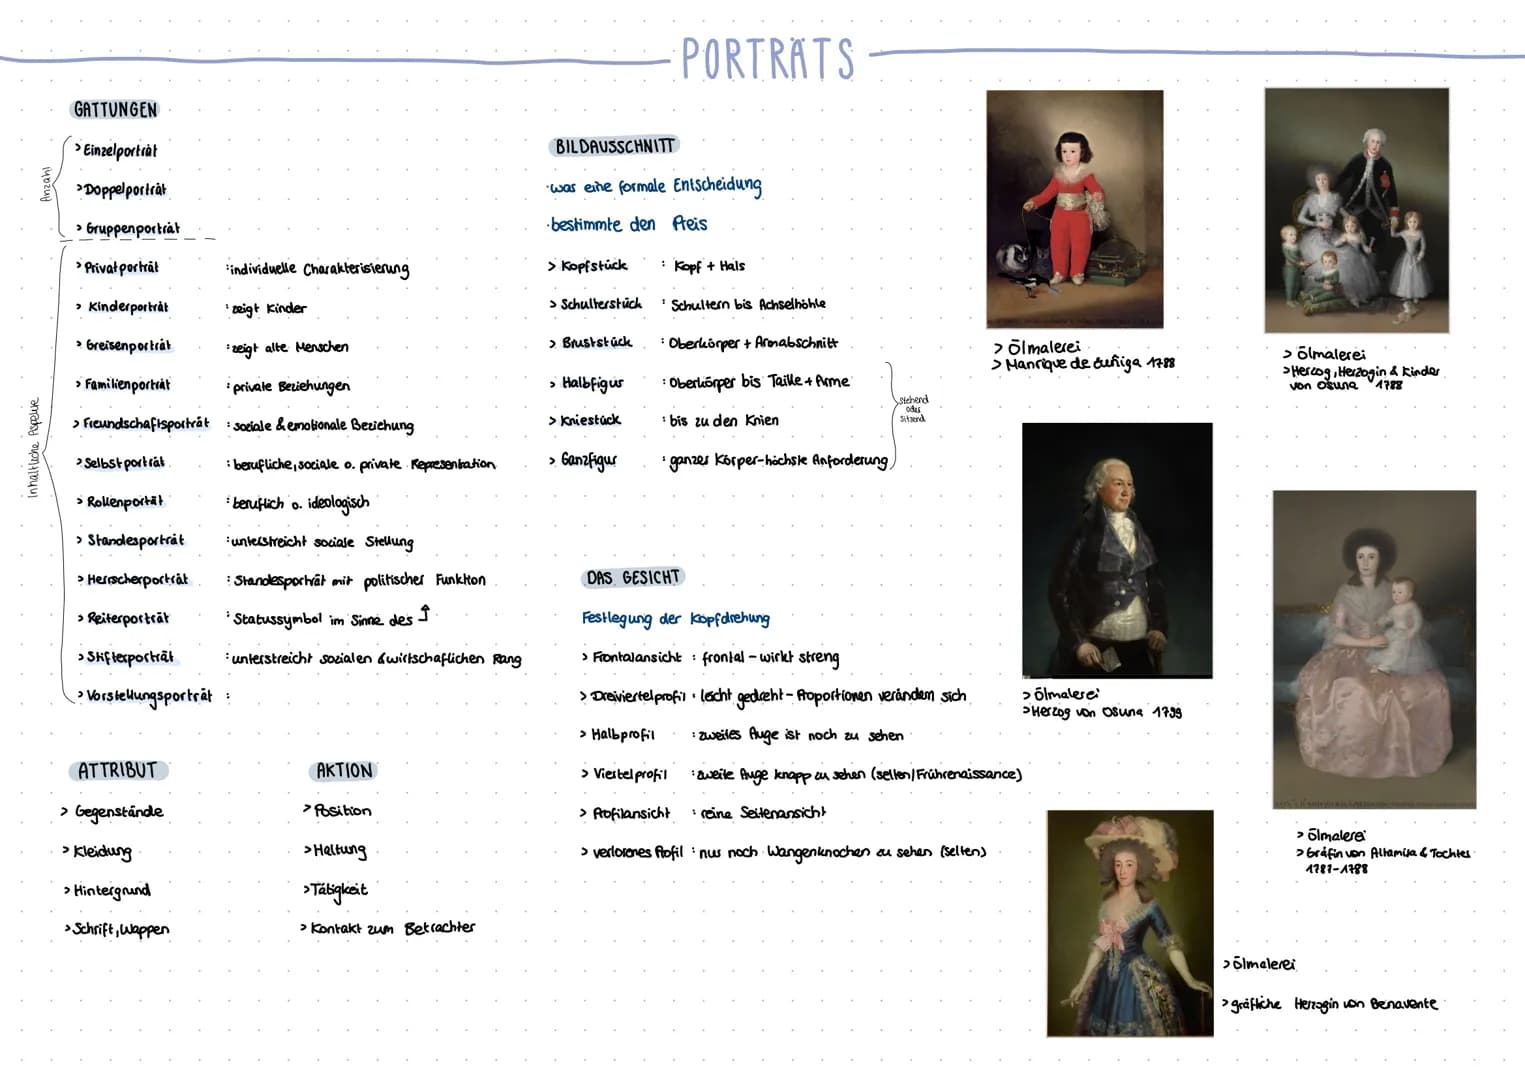Click 'bestimmte den Preis' line
Viewport: 1525px width, 1080px height.
629,224
